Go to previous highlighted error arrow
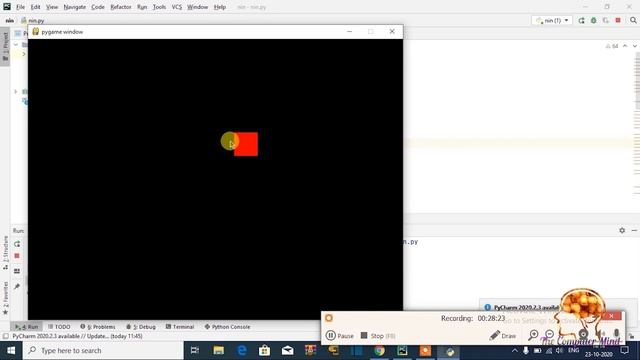This screenshot has height=360, width=640. click(x=625, y=46)
